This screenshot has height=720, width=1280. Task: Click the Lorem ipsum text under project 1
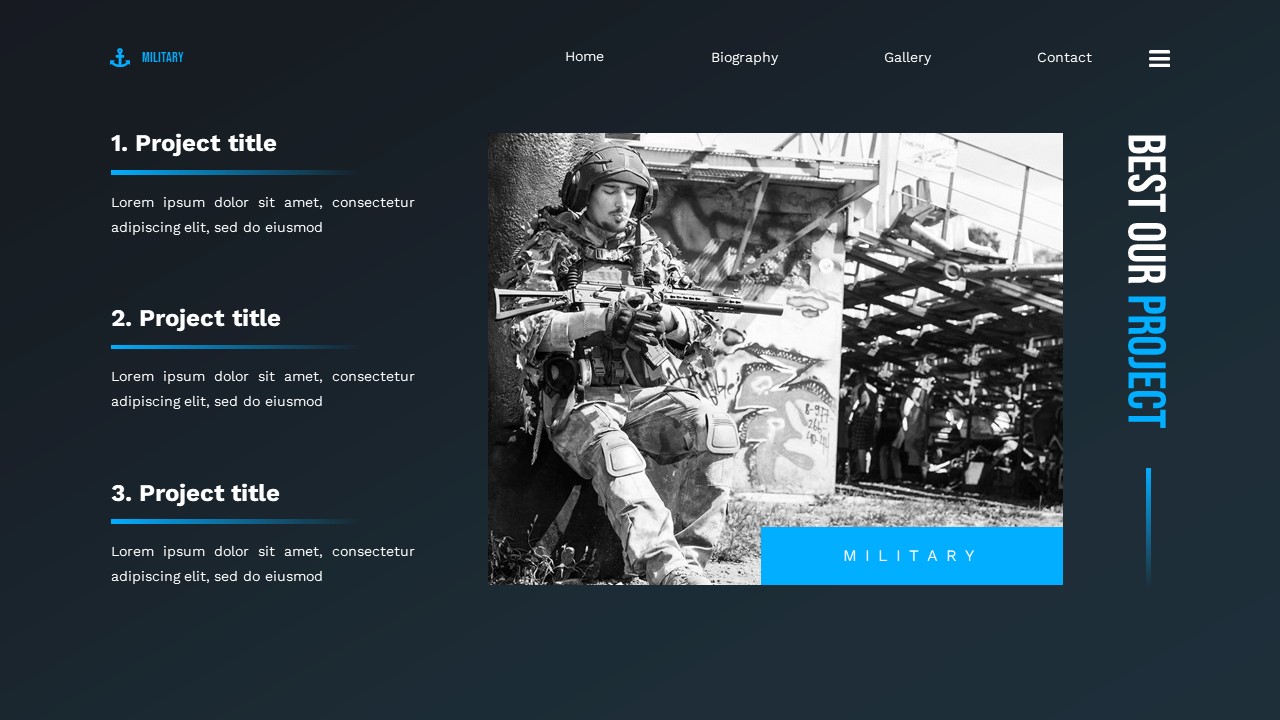pyautogui.click(x=263, y=215)
